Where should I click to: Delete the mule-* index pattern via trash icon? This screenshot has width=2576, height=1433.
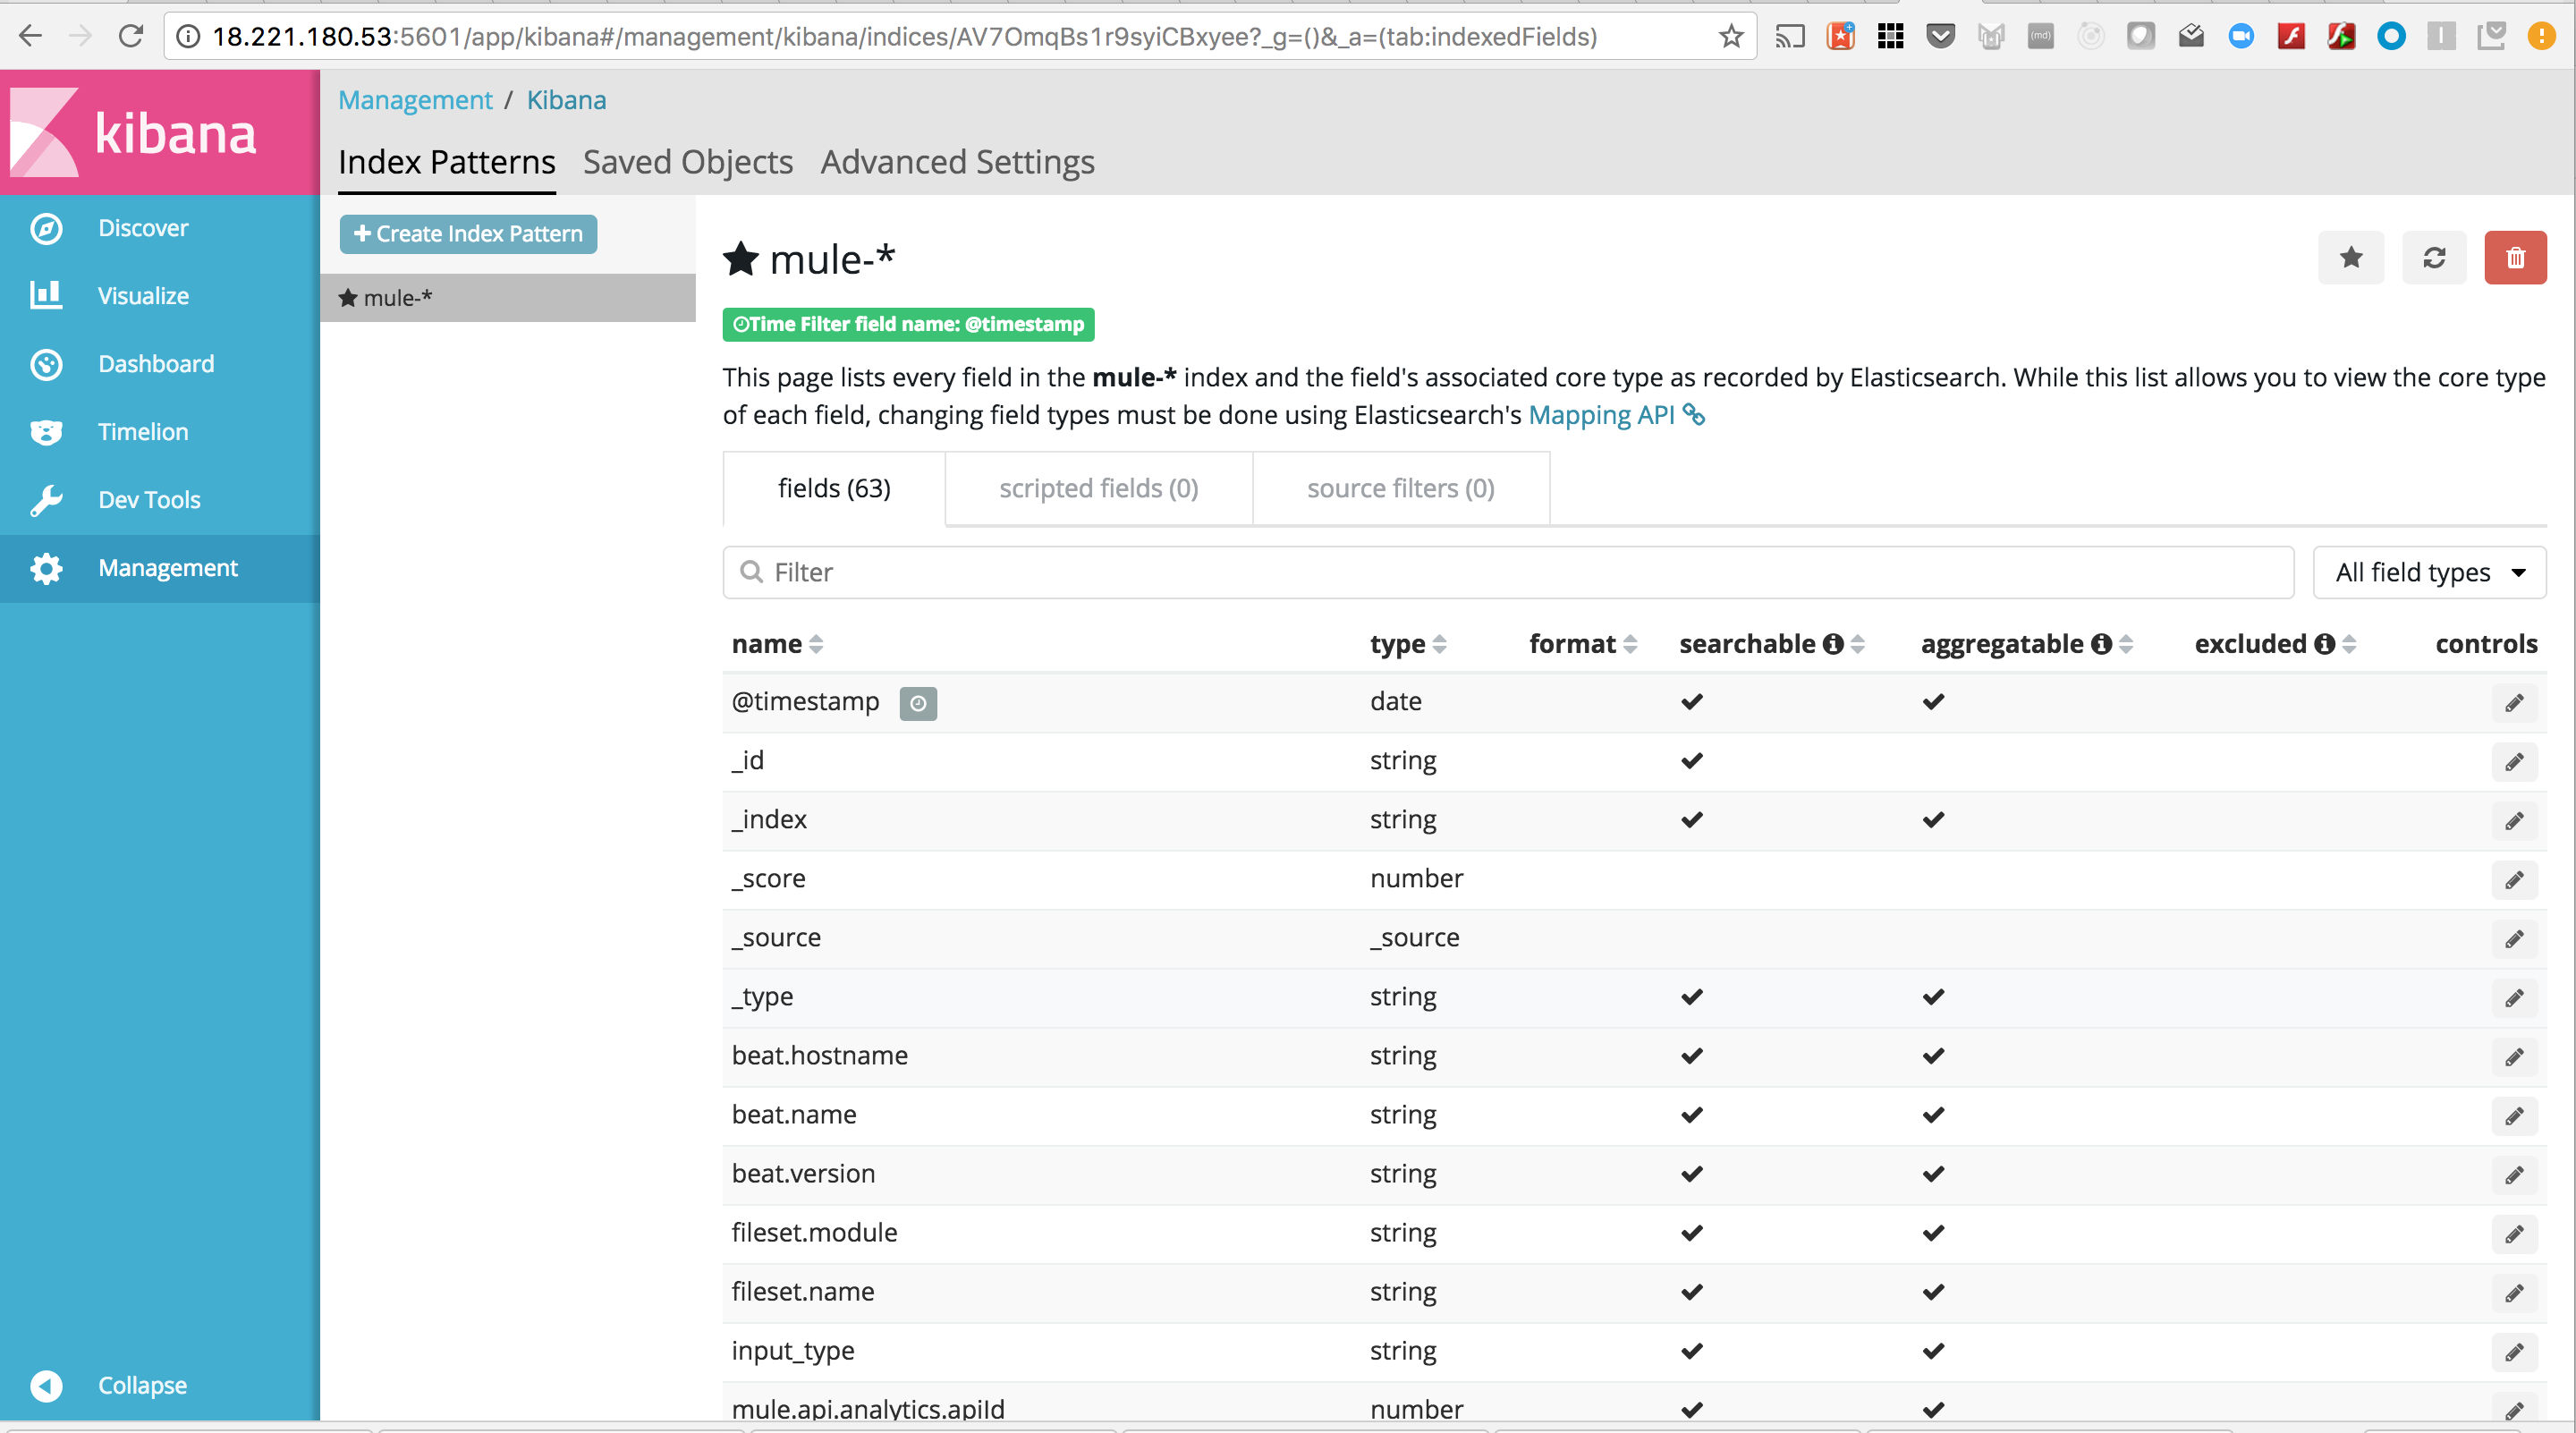tap(2516, 257)
